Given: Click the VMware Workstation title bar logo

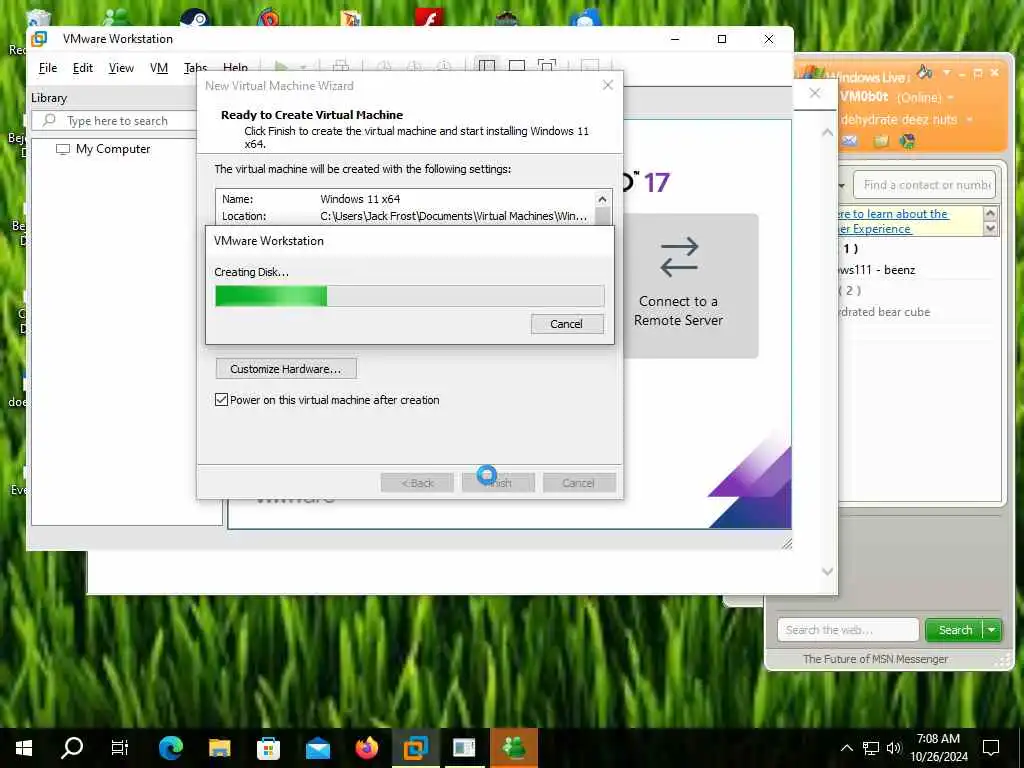Looking at the screenshot, I should pos(39,39).
